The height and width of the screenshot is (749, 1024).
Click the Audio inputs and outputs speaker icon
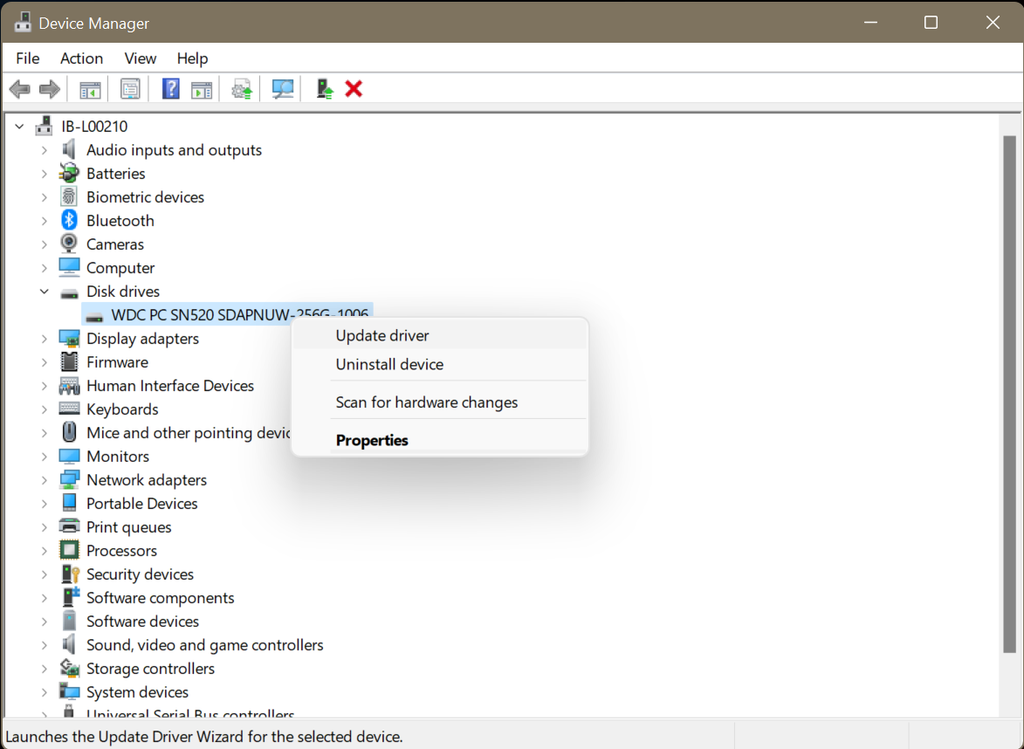(x=69, y=150)
